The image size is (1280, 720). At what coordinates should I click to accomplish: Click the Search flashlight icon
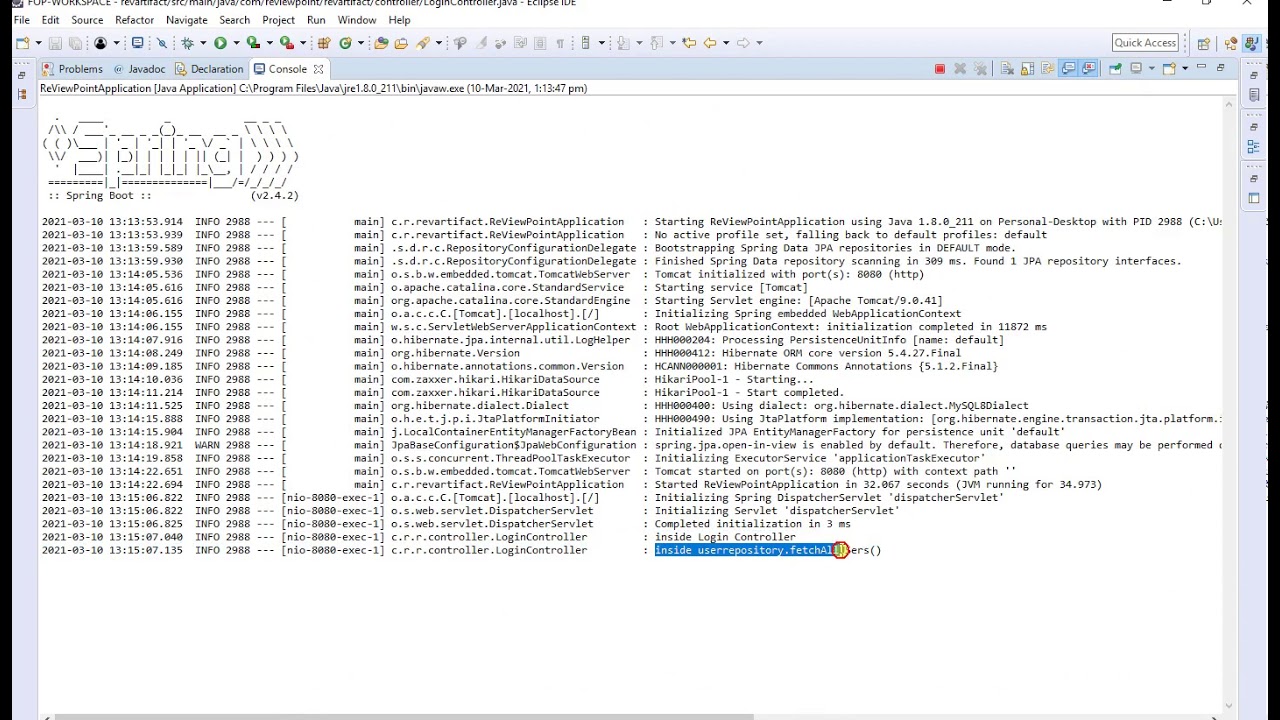pos(423,43)
